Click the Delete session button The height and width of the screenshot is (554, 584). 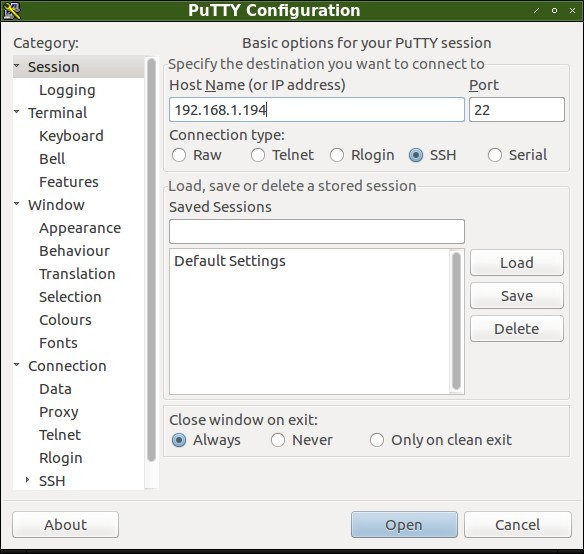517,329
